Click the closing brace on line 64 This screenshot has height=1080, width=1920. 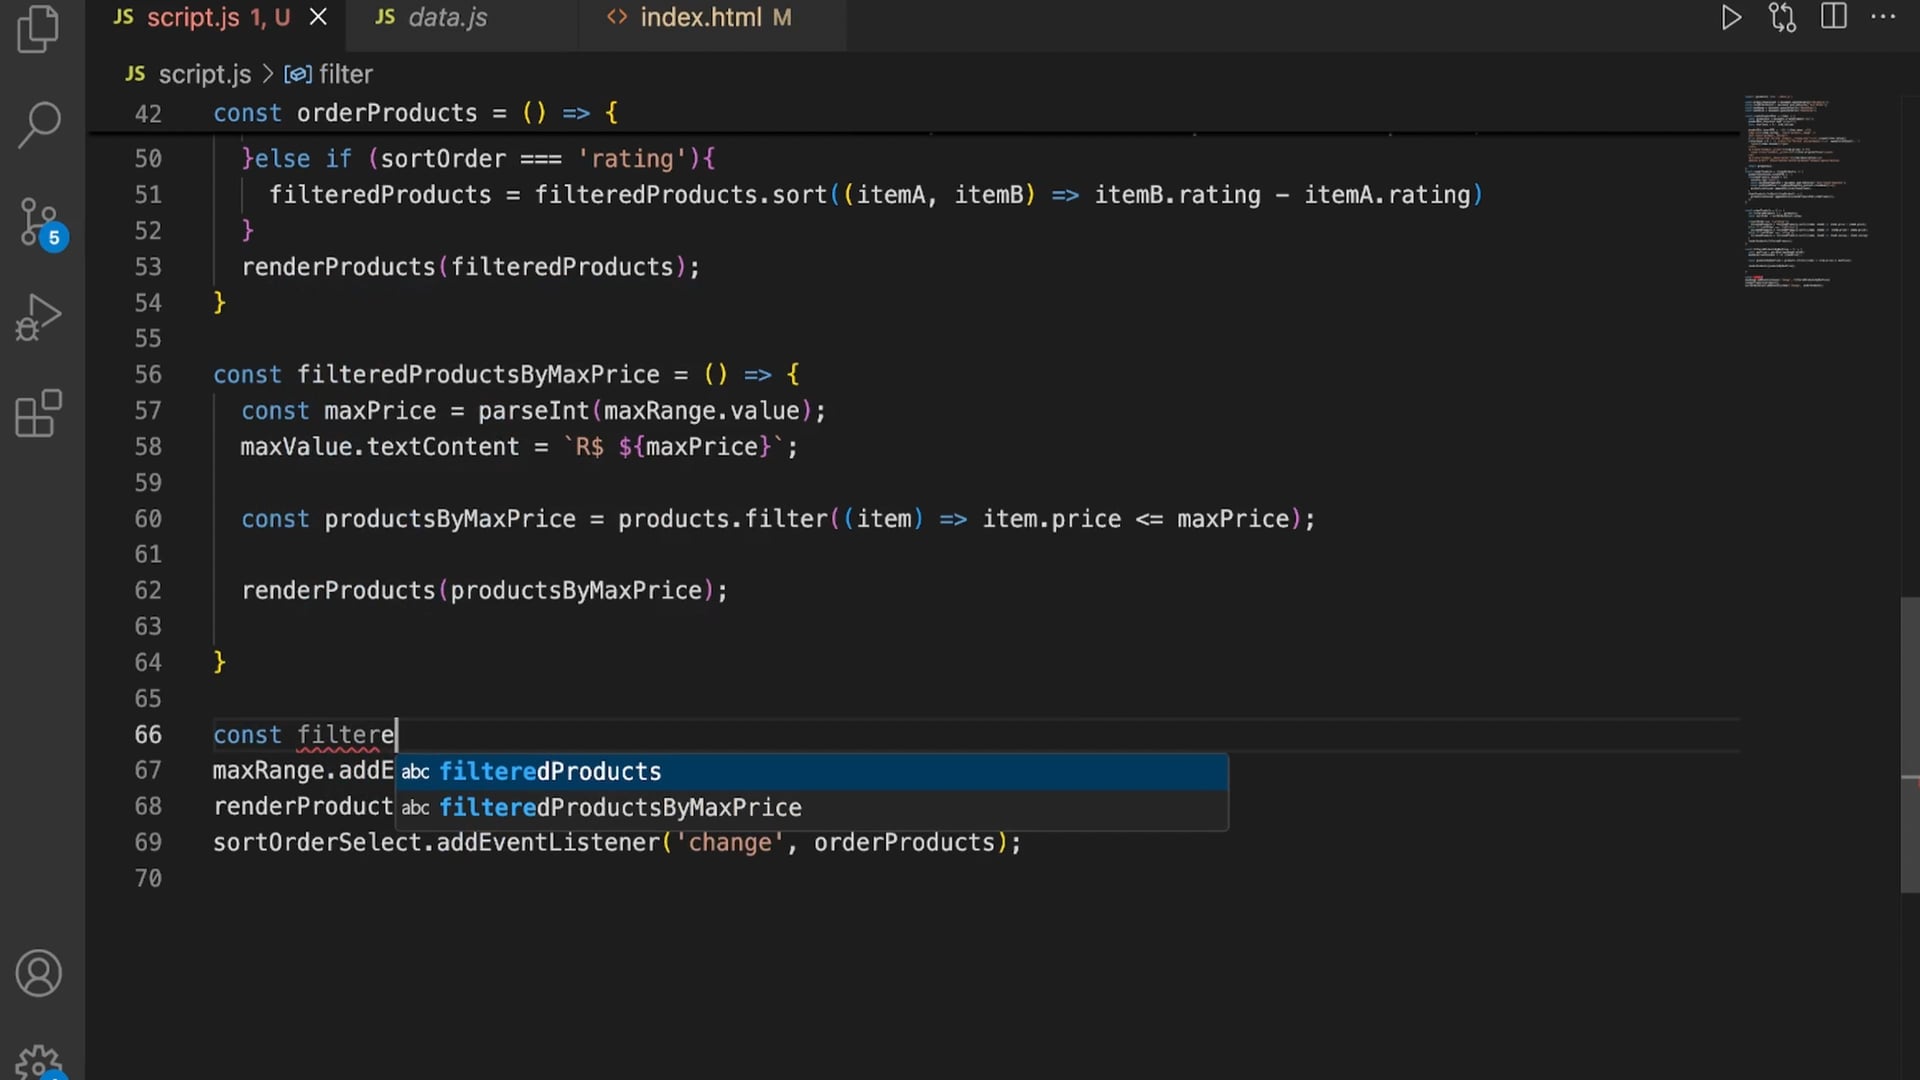220,662
